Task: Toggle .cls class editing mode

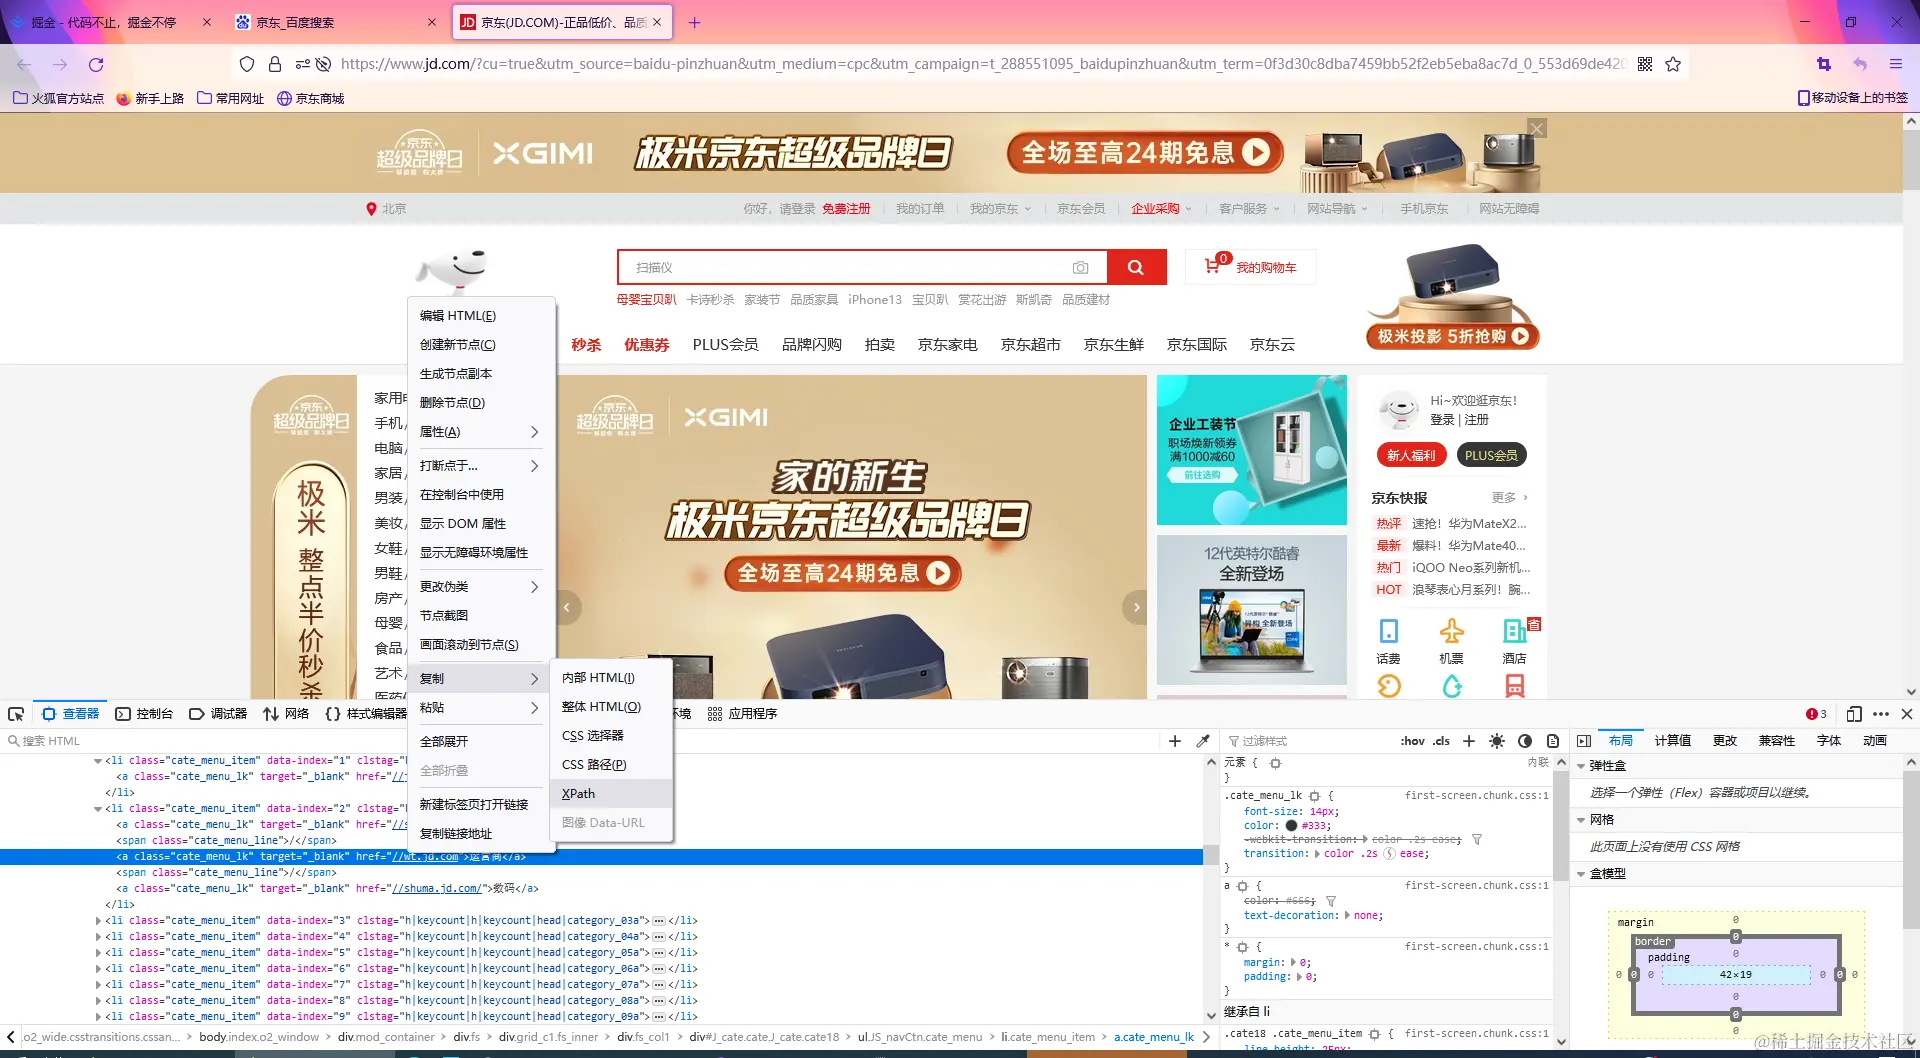Action: [1441, 741]
